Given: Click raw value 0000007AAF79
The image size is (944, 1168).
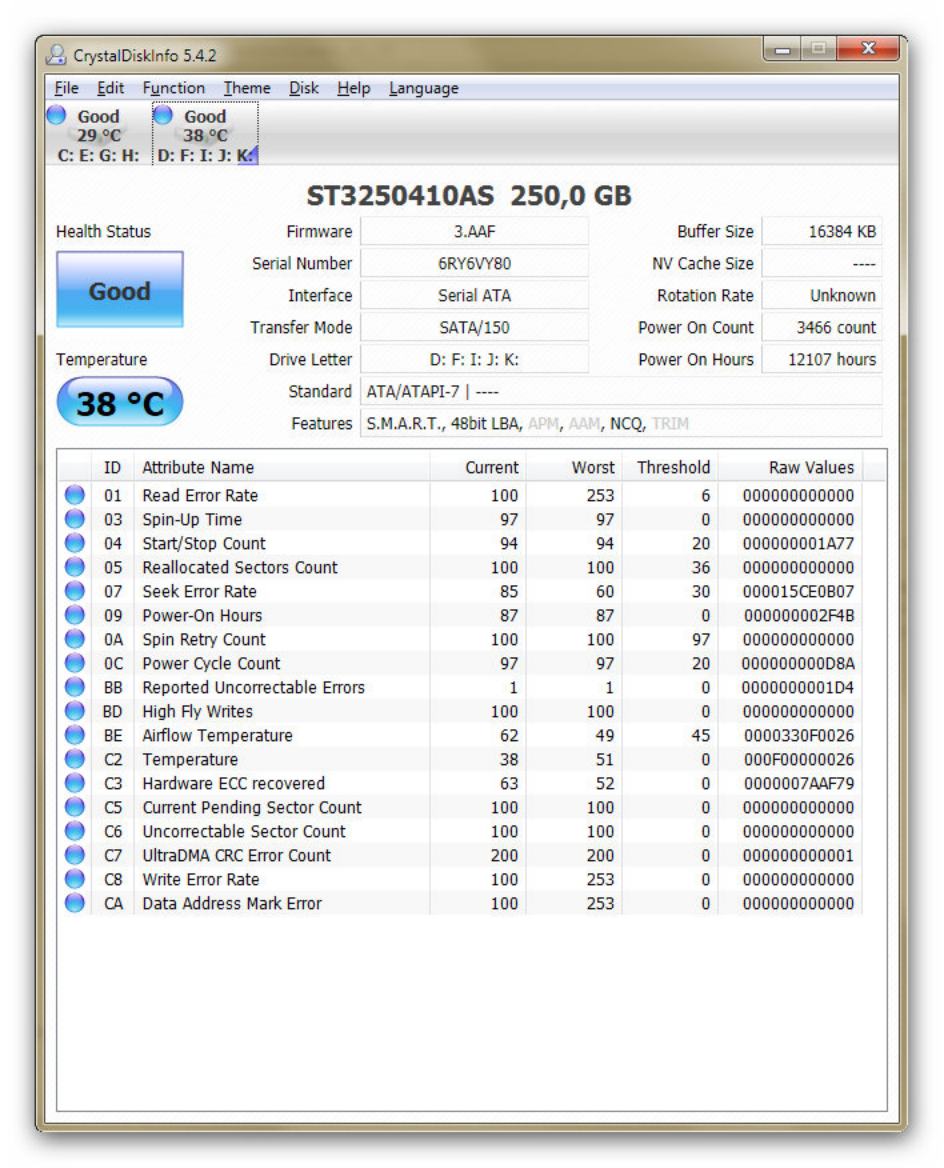Looking at the screenshot, I should (799, 784).
